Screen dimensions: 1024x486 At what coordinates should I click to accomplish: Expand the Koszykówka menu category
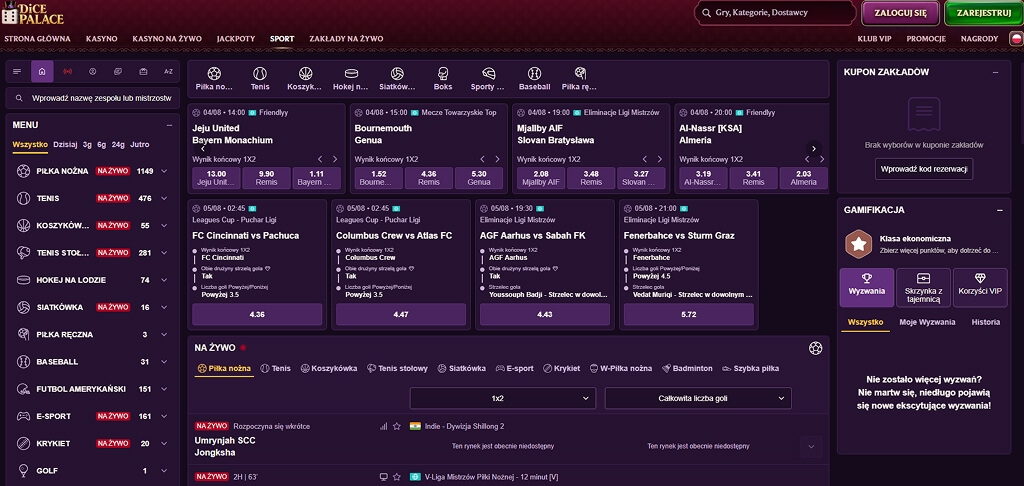click(x=164, y=225)
